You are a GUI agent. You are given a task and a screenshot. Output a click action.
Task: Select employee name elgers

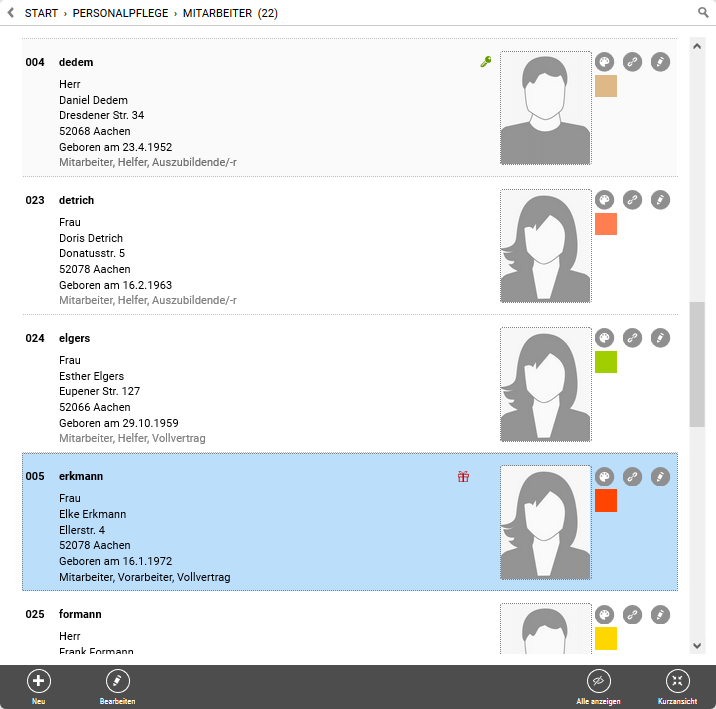click(74, 338)
